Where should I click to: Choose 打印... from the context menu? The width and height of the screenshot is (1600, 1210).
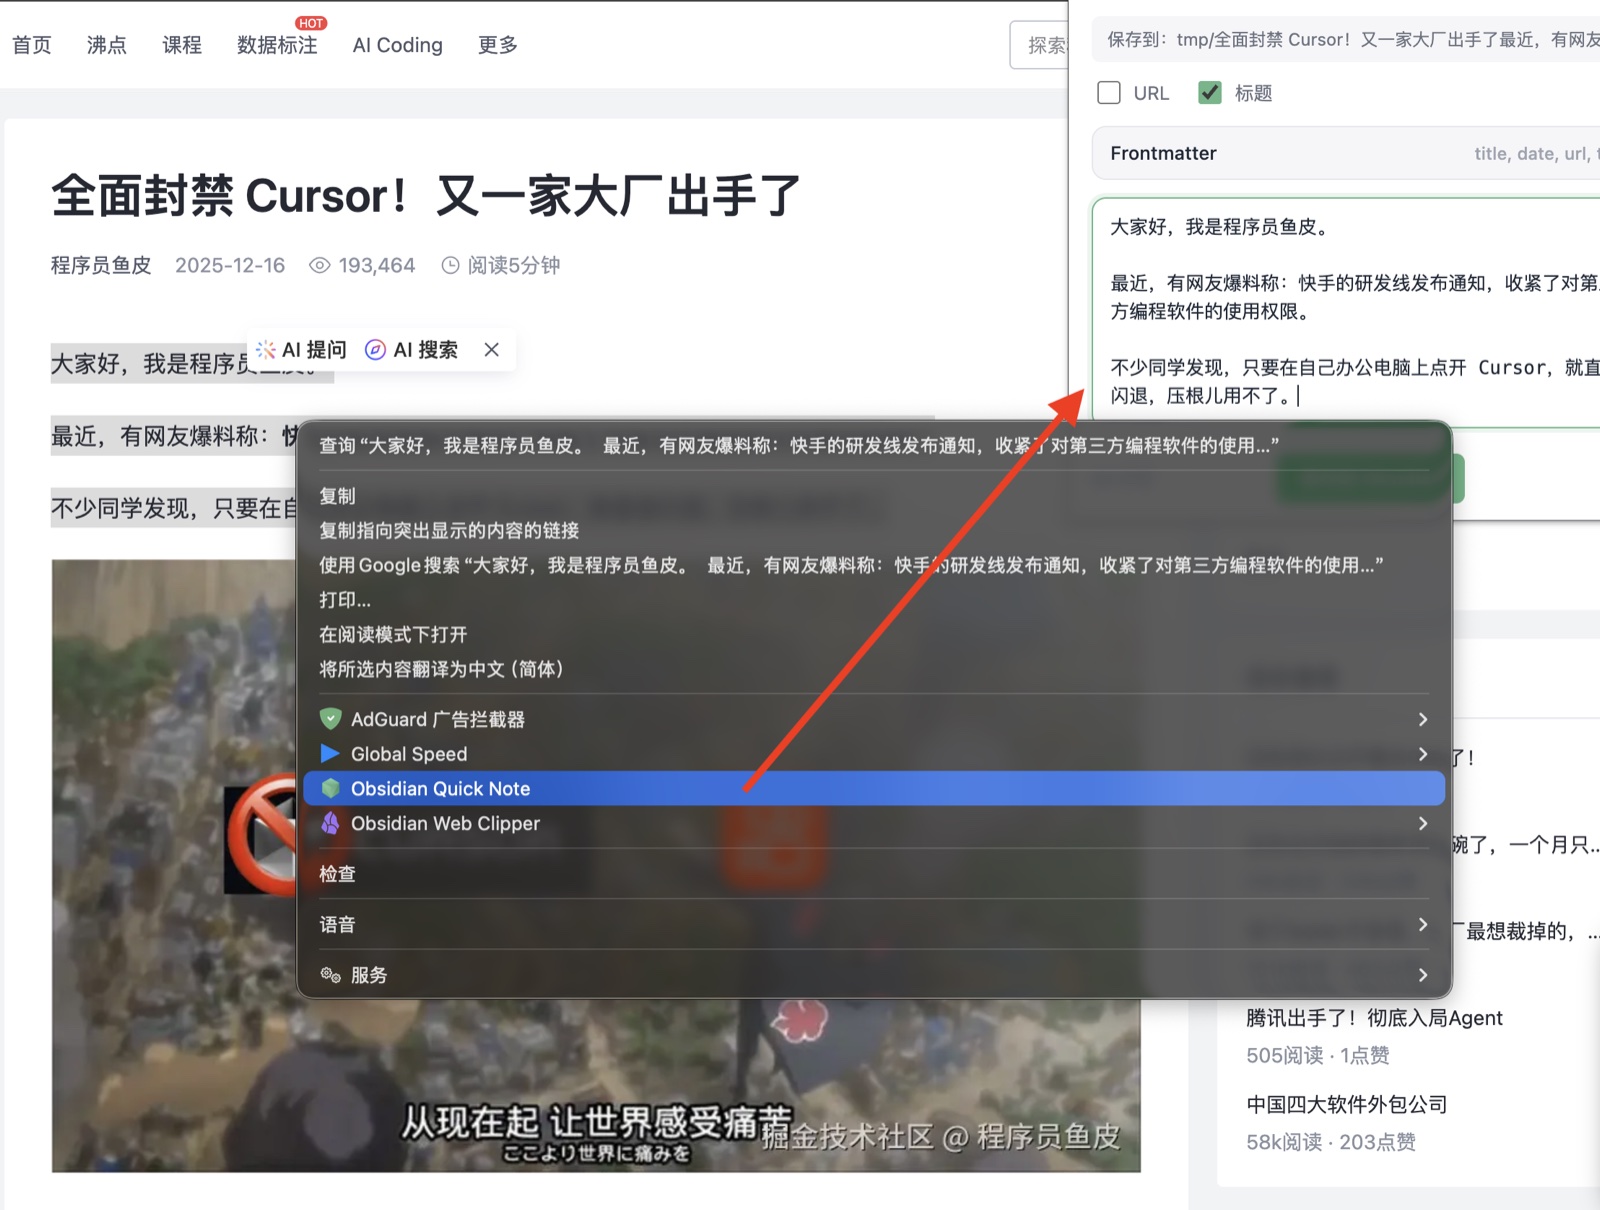[874, 600]
